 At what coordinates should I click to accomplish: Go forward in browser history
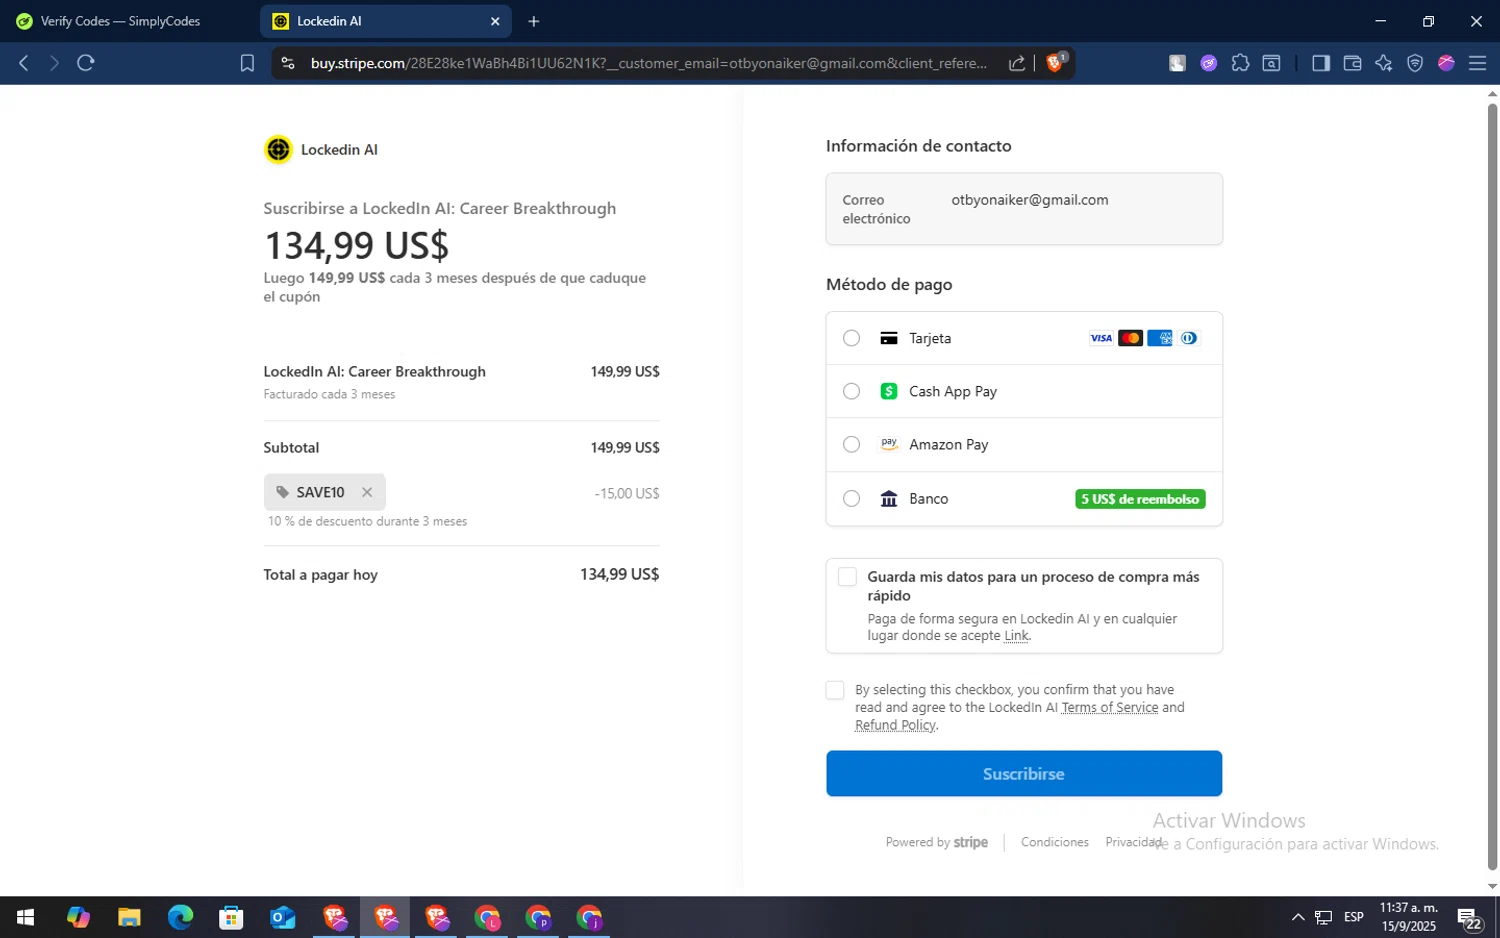(55, 63)
